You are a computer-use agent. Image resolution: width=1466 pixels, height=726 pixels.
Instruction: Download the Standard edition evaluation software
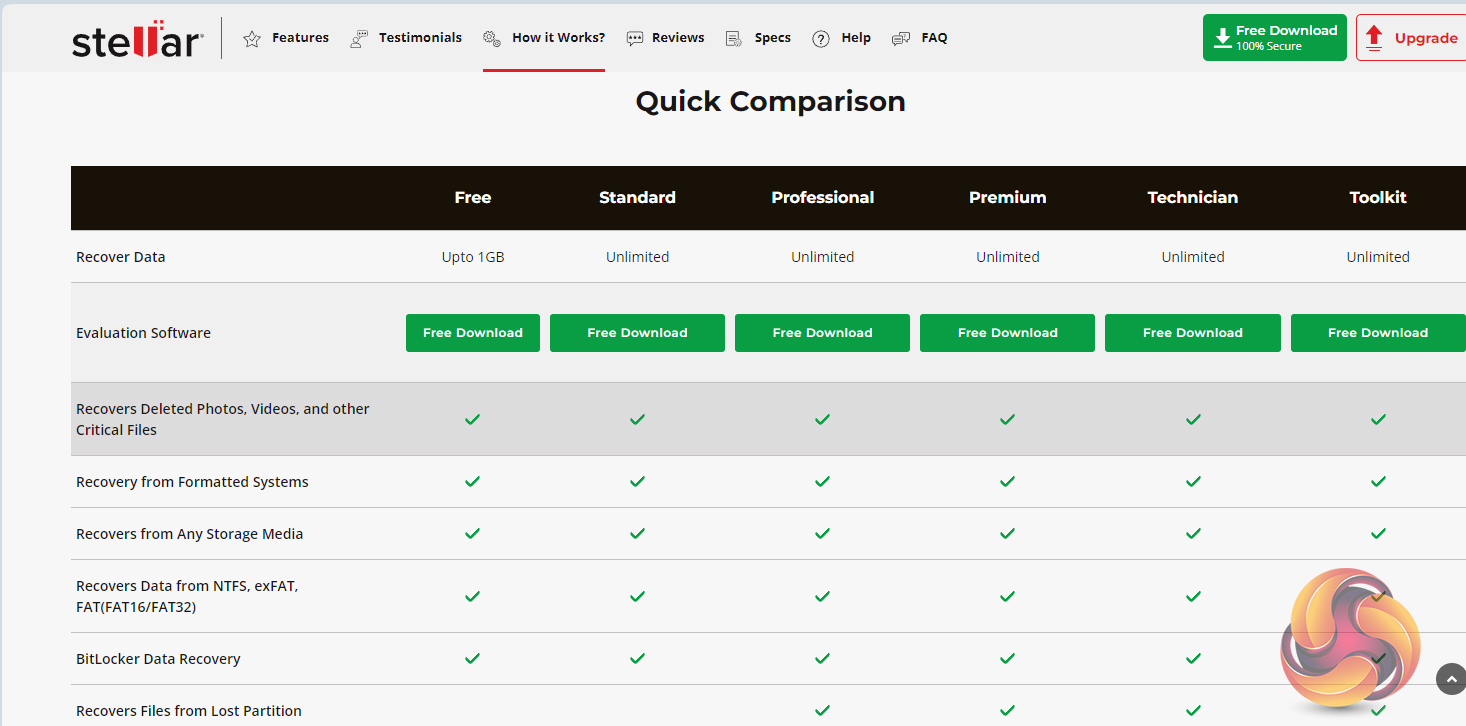pyautogui.click(x=637, y=333)
